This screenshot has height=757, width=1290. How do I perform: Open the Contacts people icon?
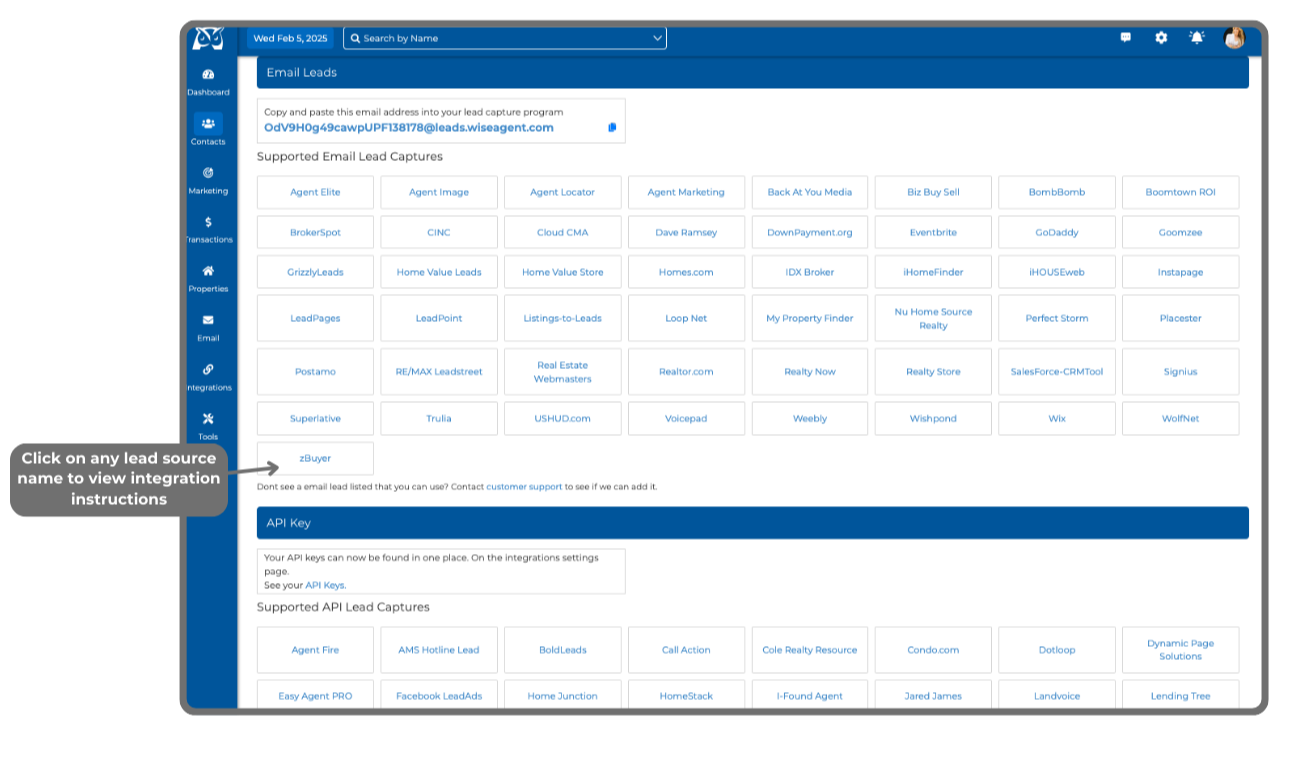(x=208, y=124)
